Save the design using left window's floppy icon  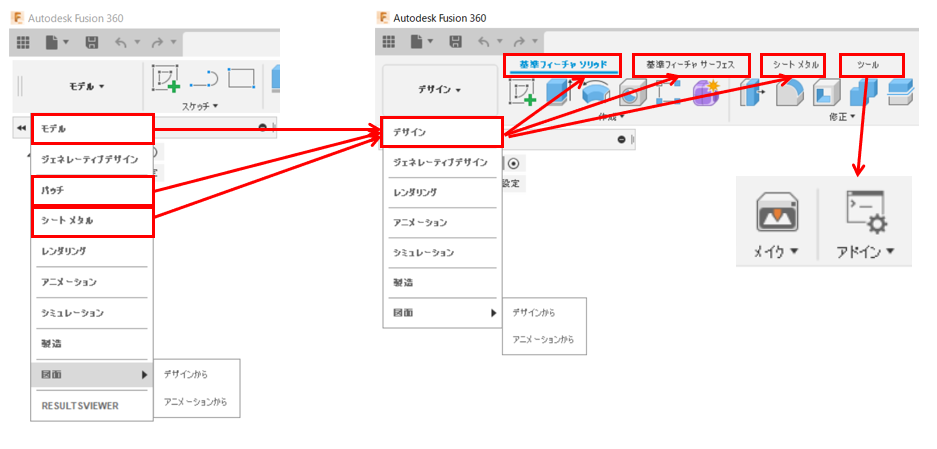(x=92, y=42)
